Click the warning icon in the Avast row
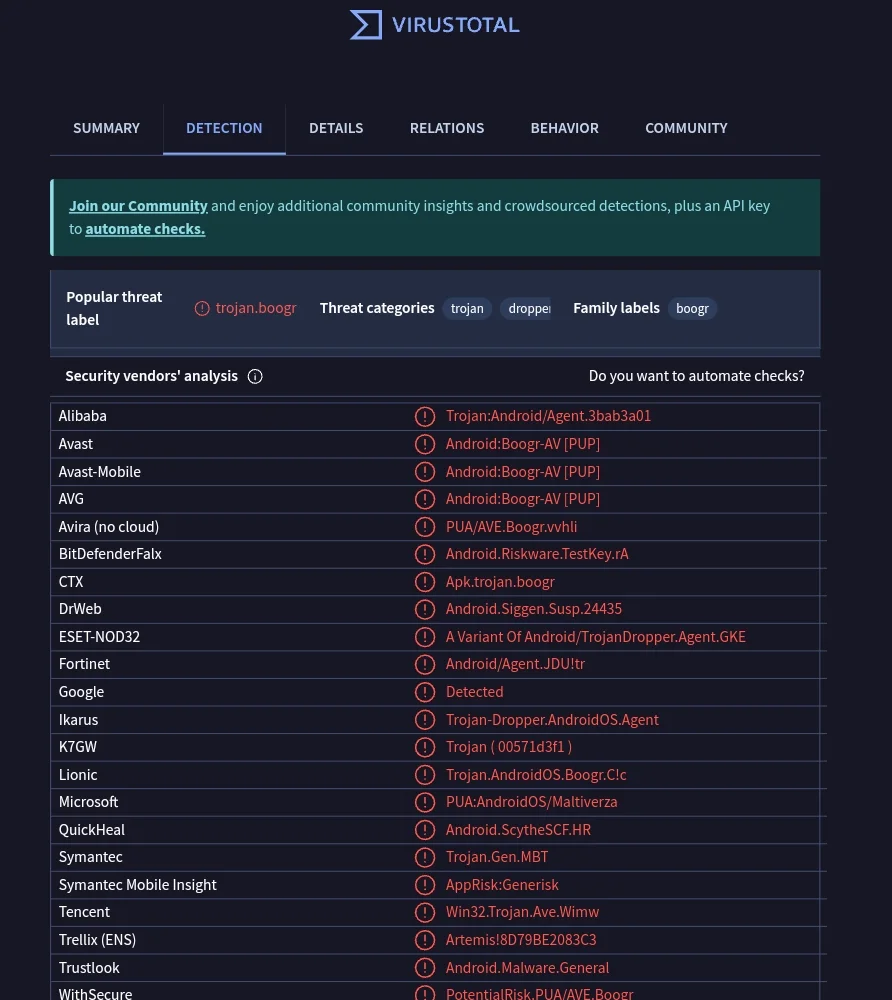 pos(425,444)
